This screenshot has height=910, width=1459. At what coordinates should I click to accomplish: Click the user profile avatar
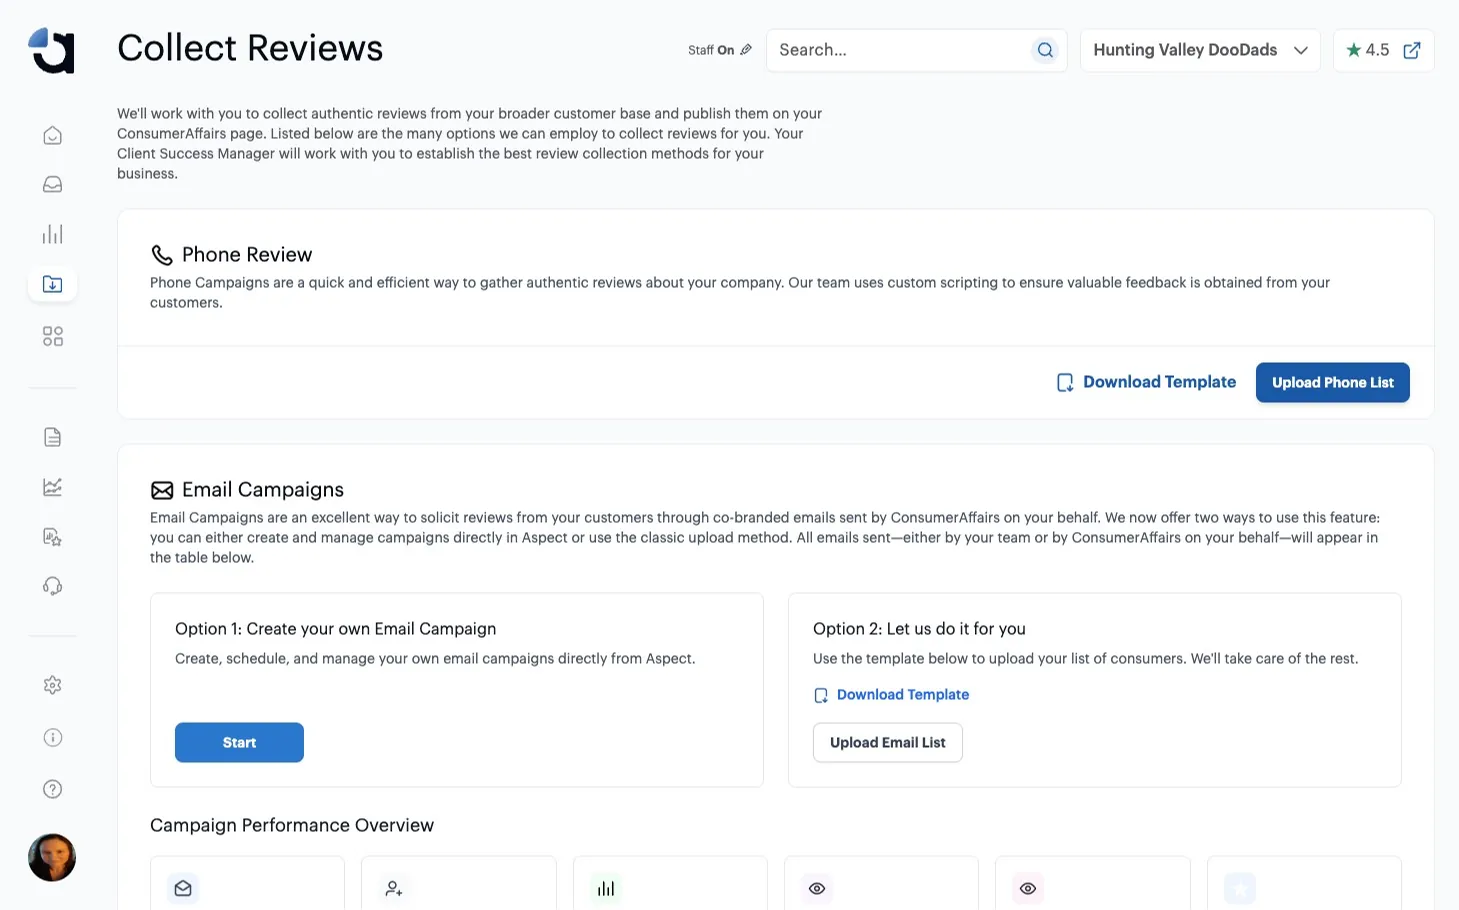click(x=52, y=857)
